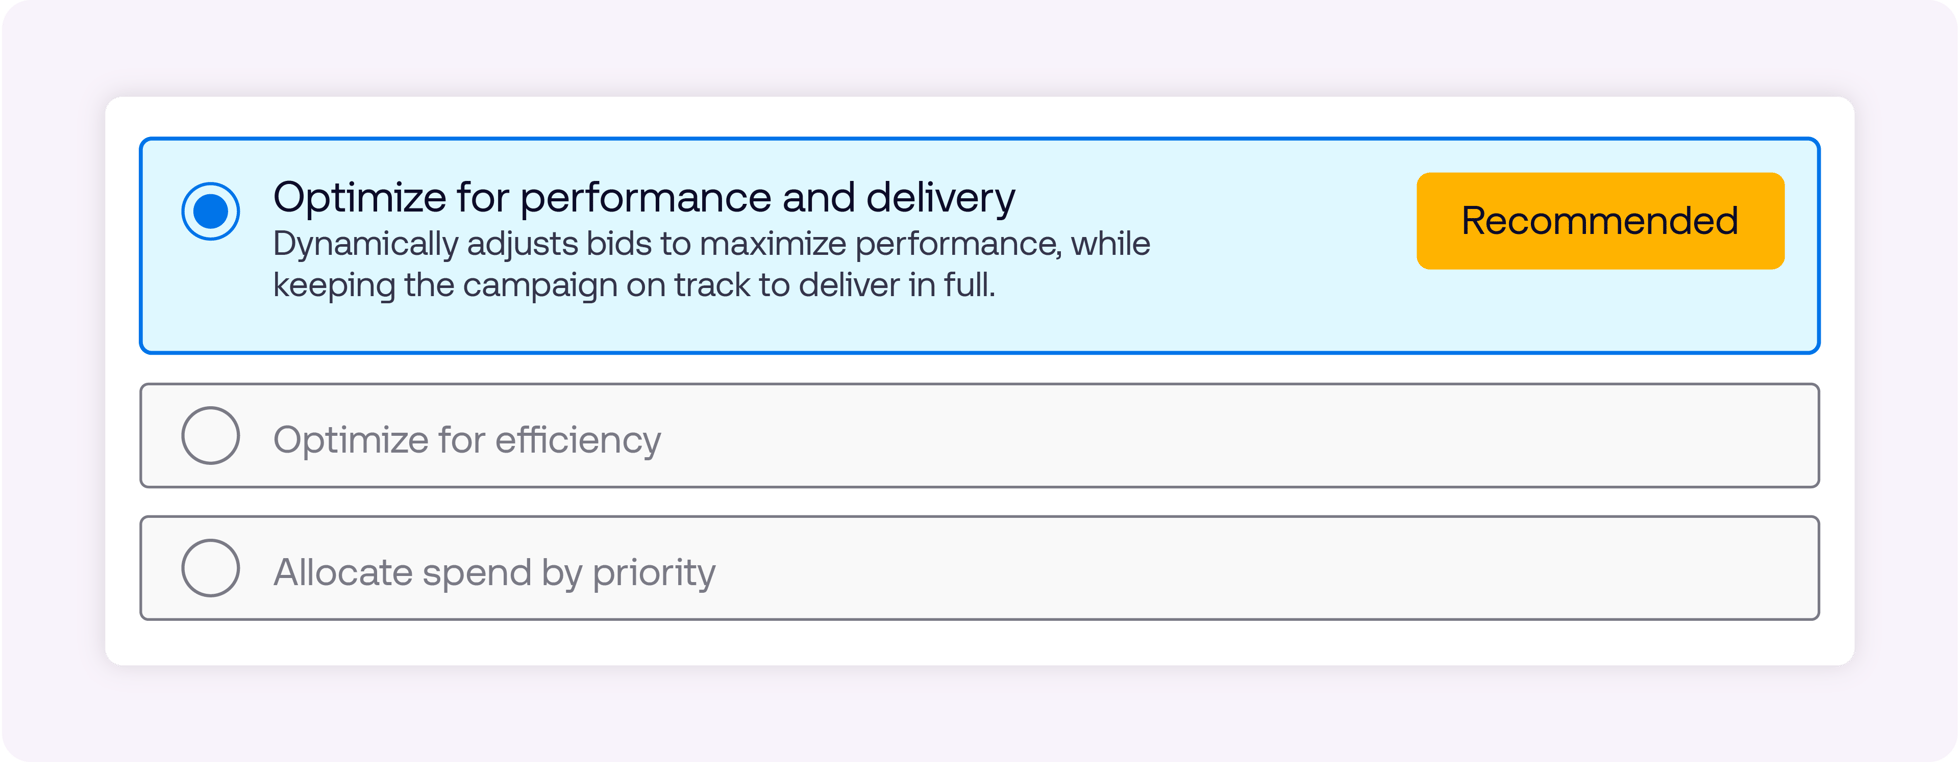This screenshot has width=1960, height=762.
Task: Click the "Dynamically adjusts bids" description line
Action: tap(710, 244)
